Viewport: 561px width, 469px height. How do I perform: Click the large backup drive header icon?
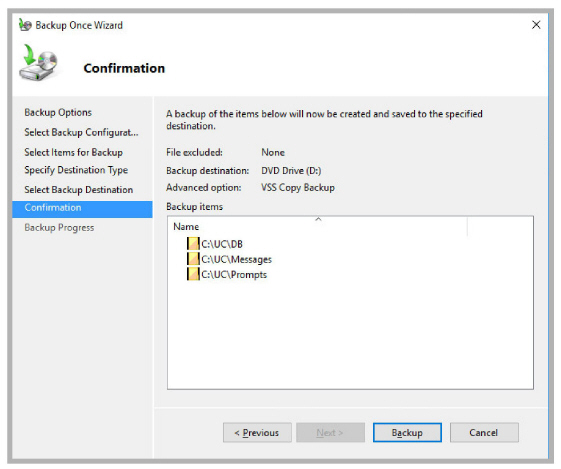pos(39,63)
